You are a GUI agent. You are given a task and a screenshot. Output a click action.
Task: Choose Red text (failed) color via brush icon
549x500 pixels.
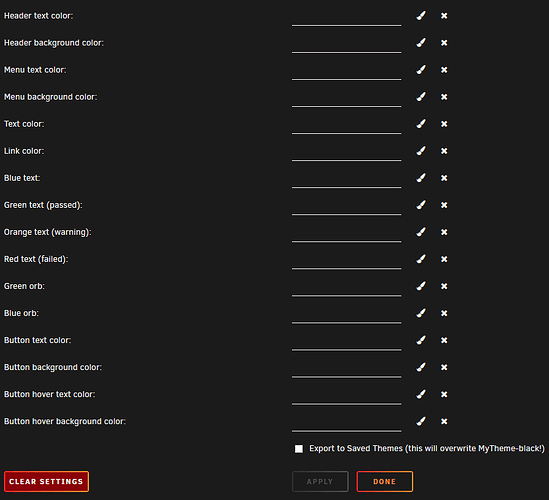[x=421, y=259]
